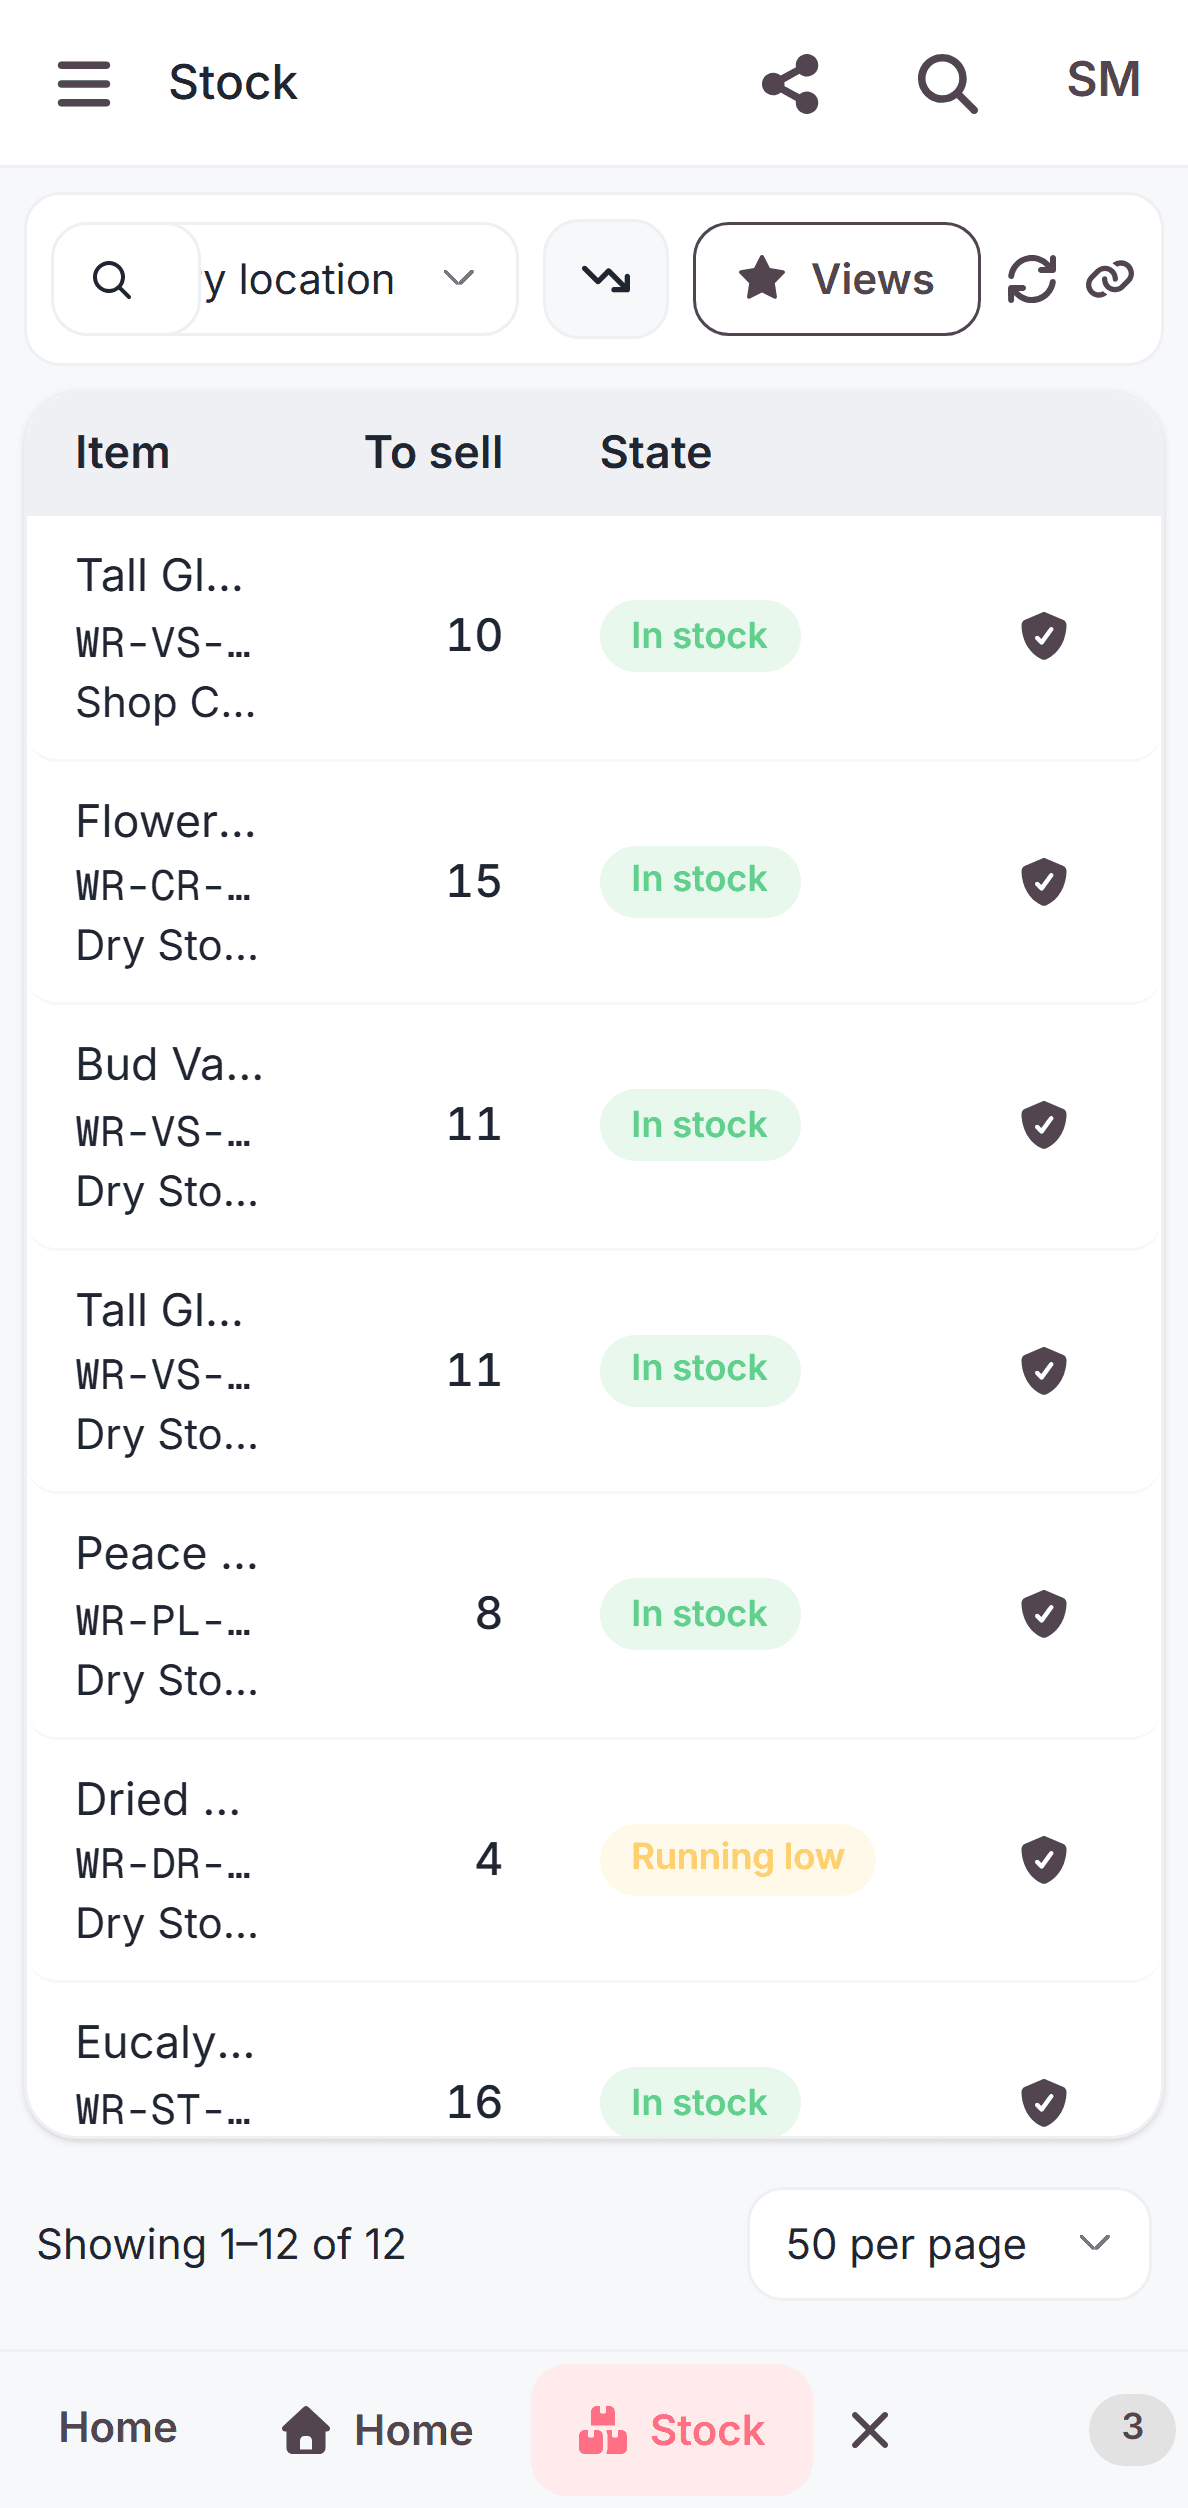
Task: Click shield icon on Flower row
Action: pos(1044,881)
